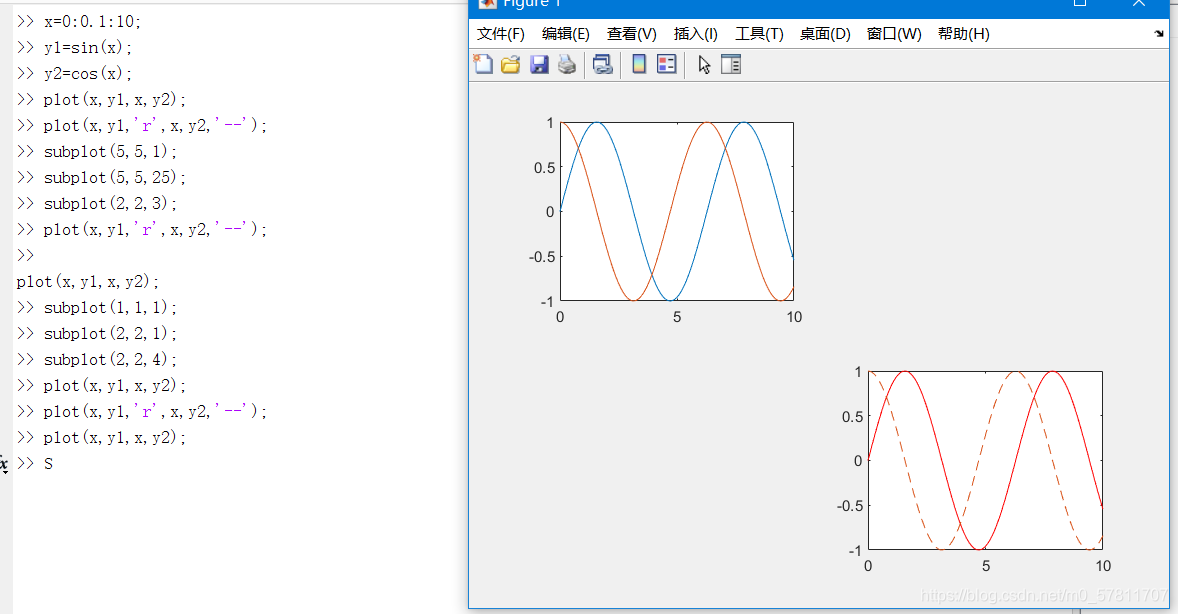1178x614 pixels.
Task: Click the Link Plot toolbar icon
Action: tap(603, 65)
